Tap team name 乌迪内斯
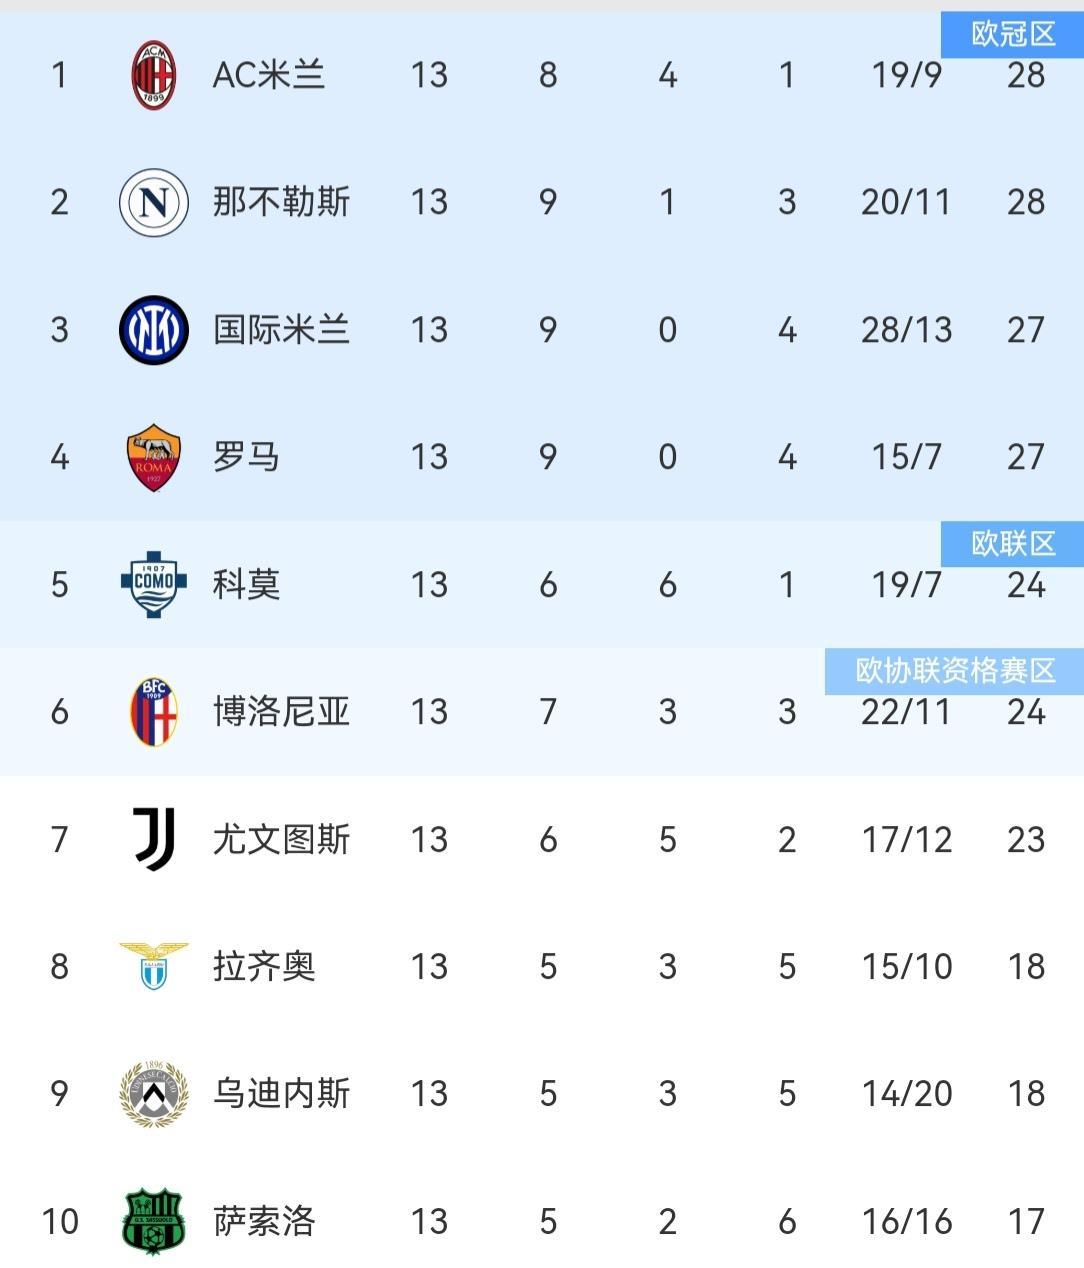1084x1268 pixels. pos(281,1094)
